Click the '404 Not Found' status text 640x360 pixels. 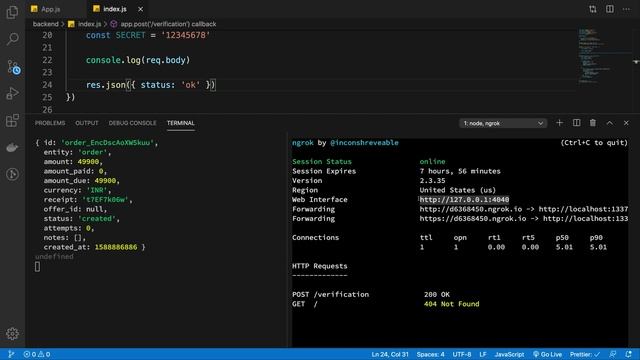pyautogui.click(x=451, y=304)
